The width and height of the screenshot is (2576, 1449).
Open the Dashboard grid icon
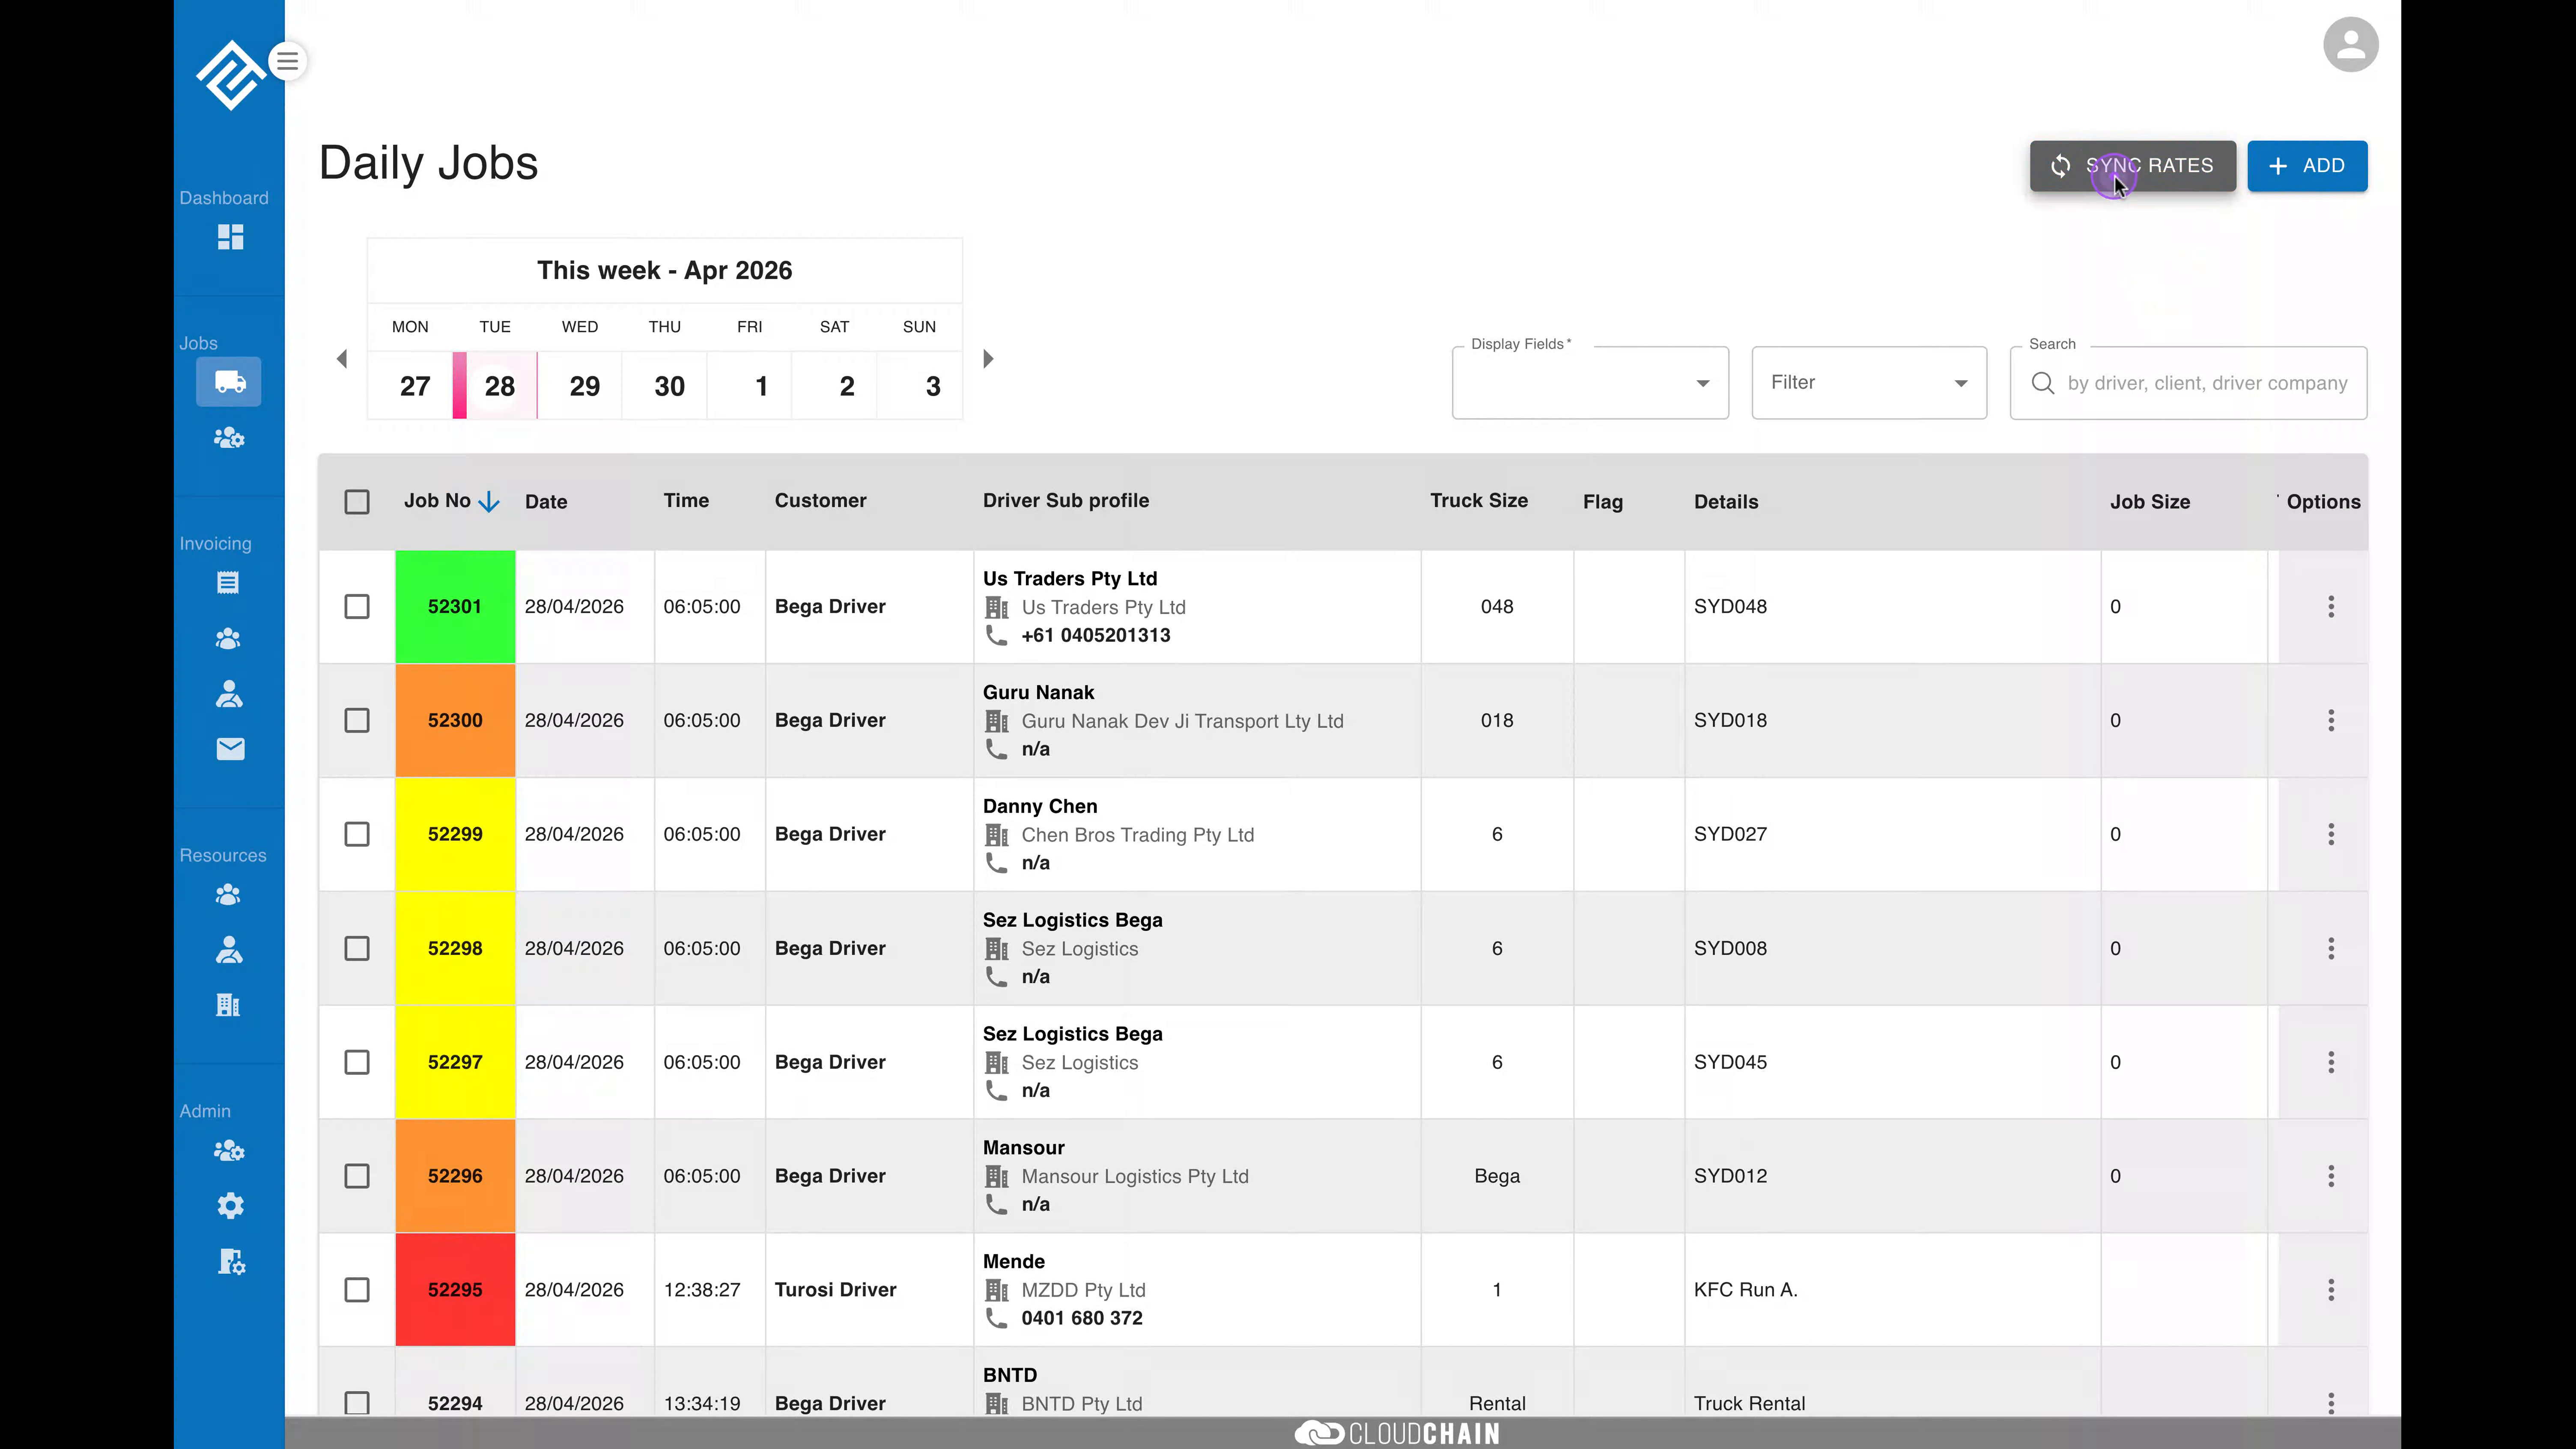click(230, 237)
